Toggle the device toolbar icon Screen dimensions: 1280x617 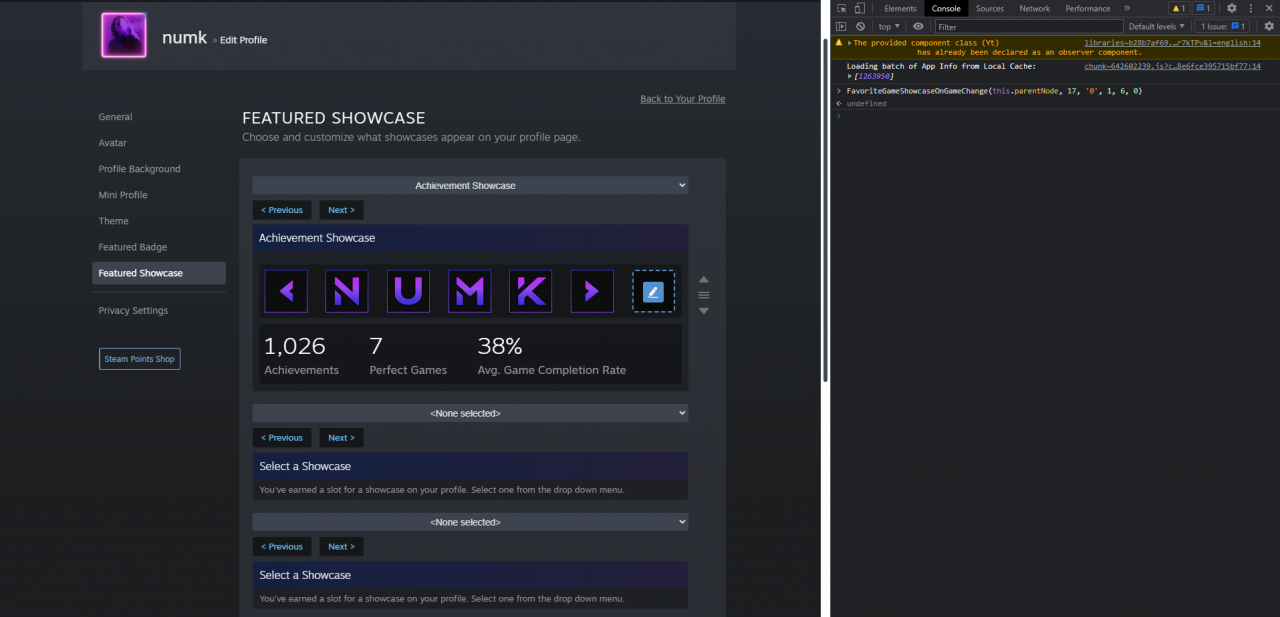859,8
